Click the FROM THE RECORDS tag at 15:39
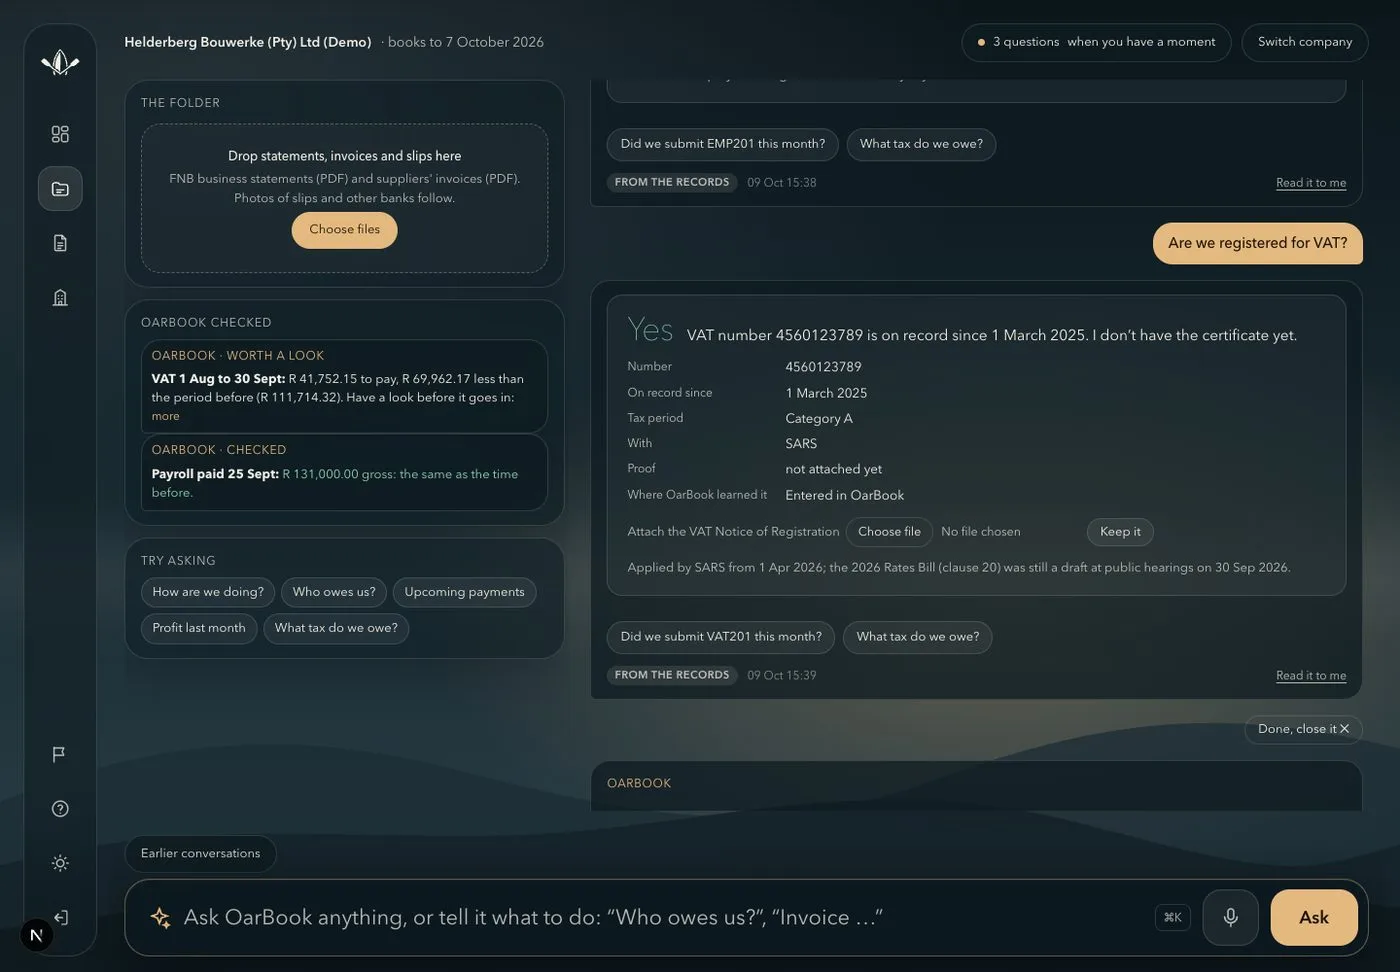The image size is (1400, 972). 672,675
